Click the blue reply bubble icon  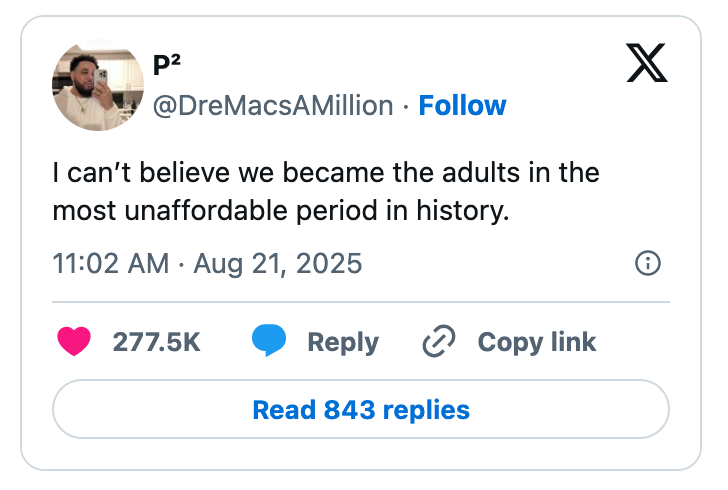click(269, 342)
